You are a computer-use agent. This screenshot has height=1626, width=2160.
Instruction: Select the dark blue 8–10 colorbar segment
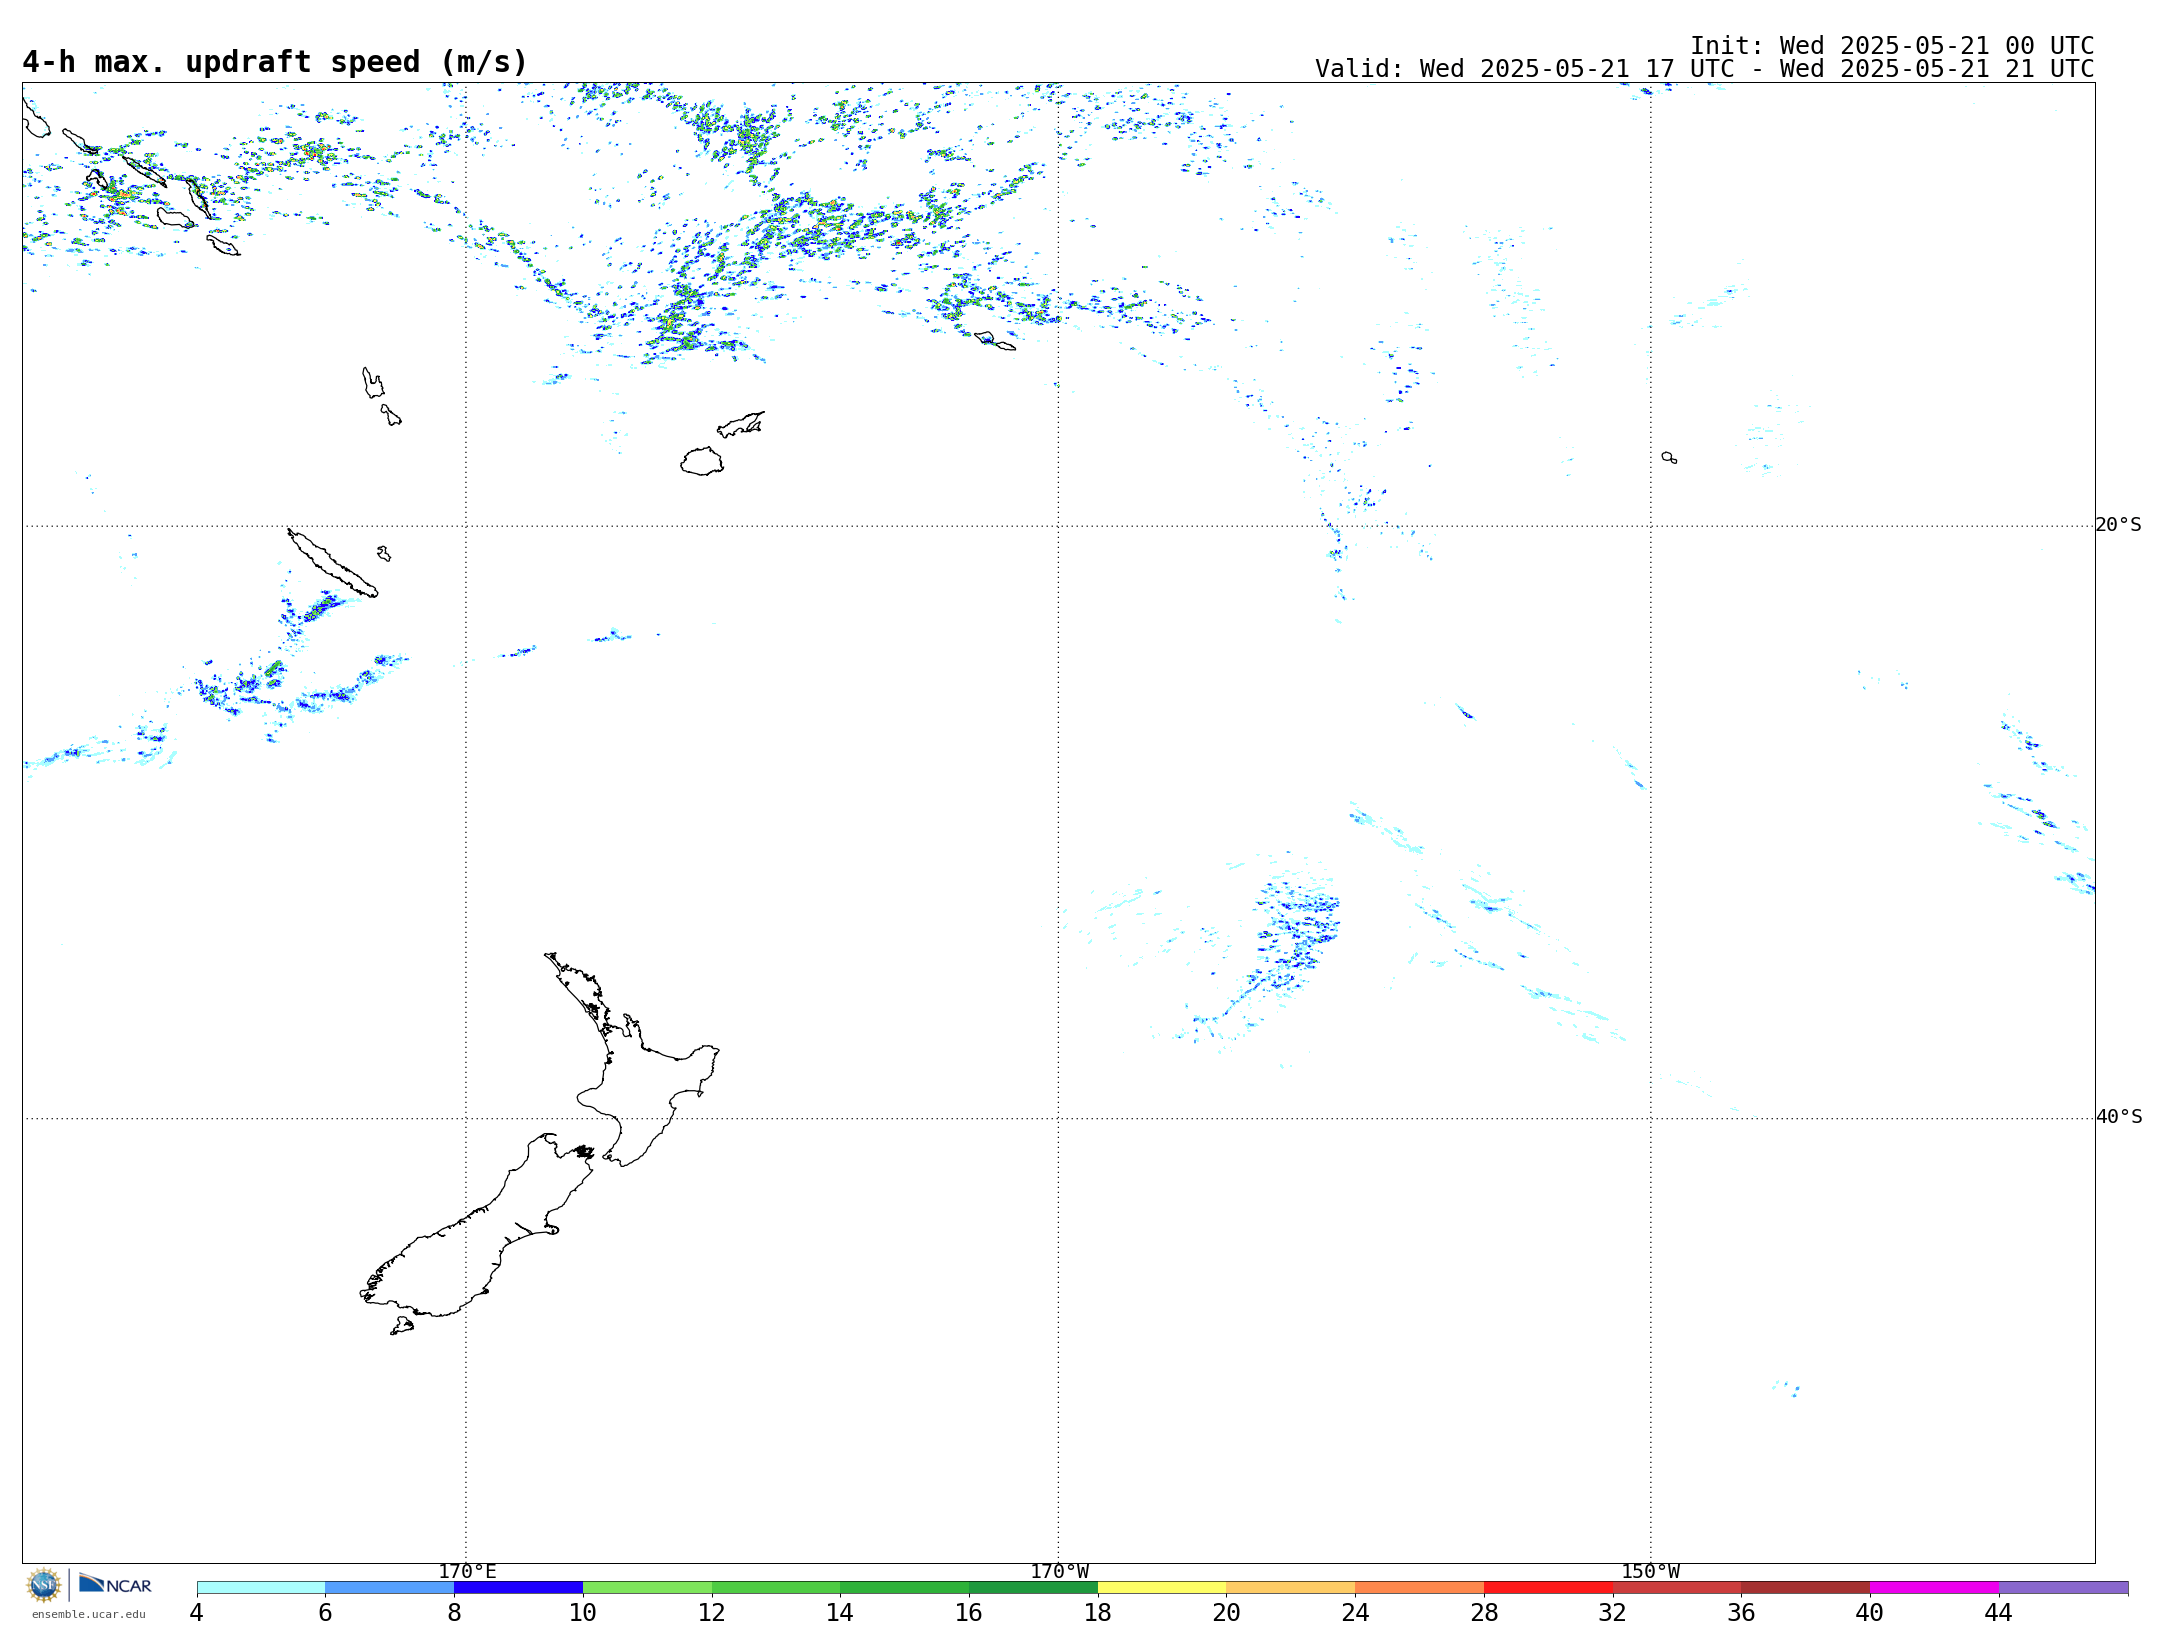(x=518, y=1587)
